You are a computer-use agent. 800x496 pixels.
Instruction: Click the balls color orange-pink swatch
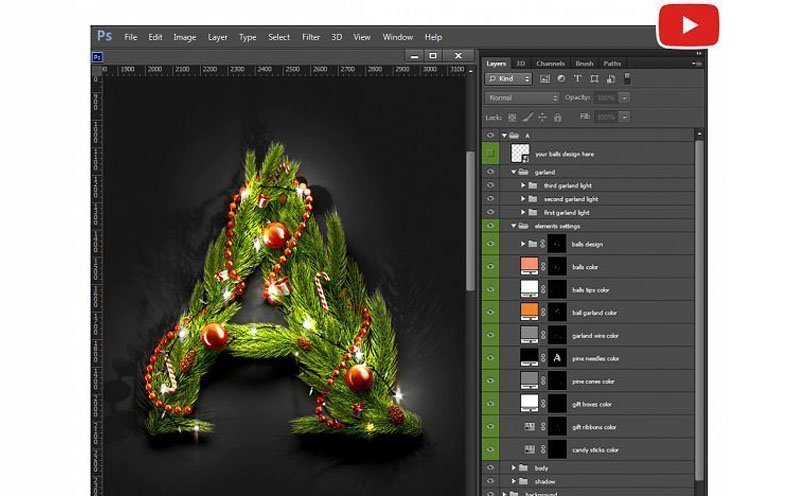529,266
